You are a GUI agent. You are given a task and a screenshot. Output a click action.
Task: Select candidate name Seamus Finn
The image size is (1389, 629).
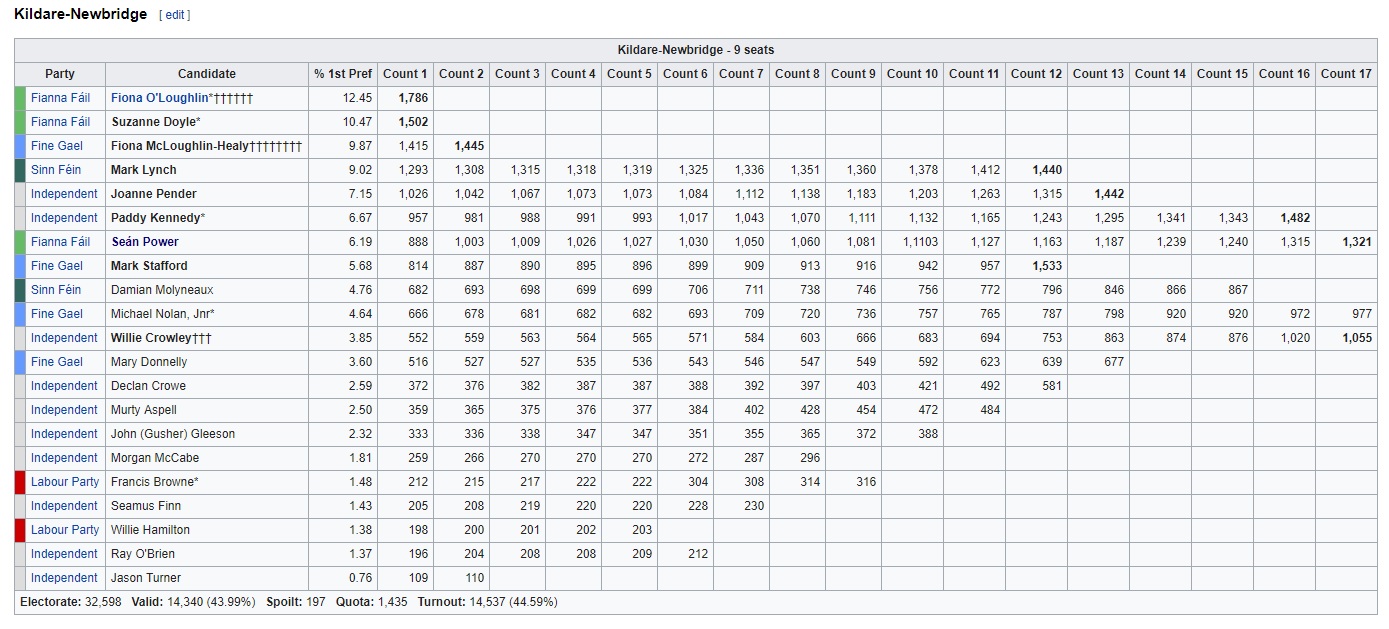[x=146, y=506]
